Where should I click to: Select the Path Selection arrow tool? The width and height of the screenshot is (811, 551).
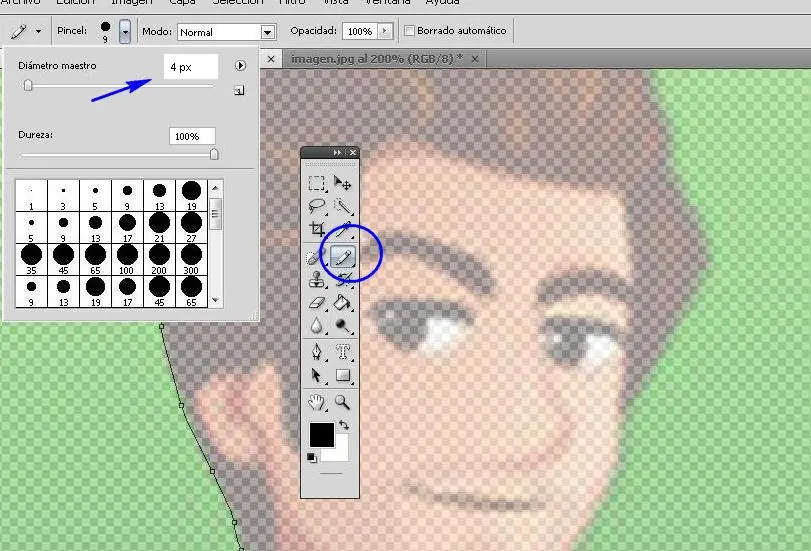click(x=317, y=375)
